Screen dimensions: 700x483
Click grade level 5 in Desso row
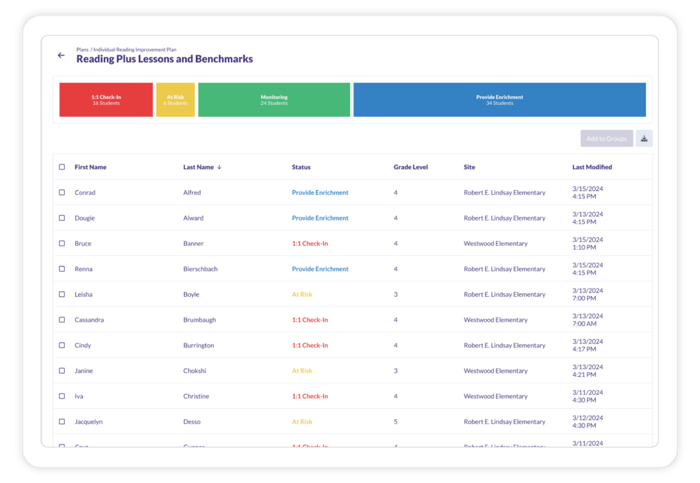point(396,421)
